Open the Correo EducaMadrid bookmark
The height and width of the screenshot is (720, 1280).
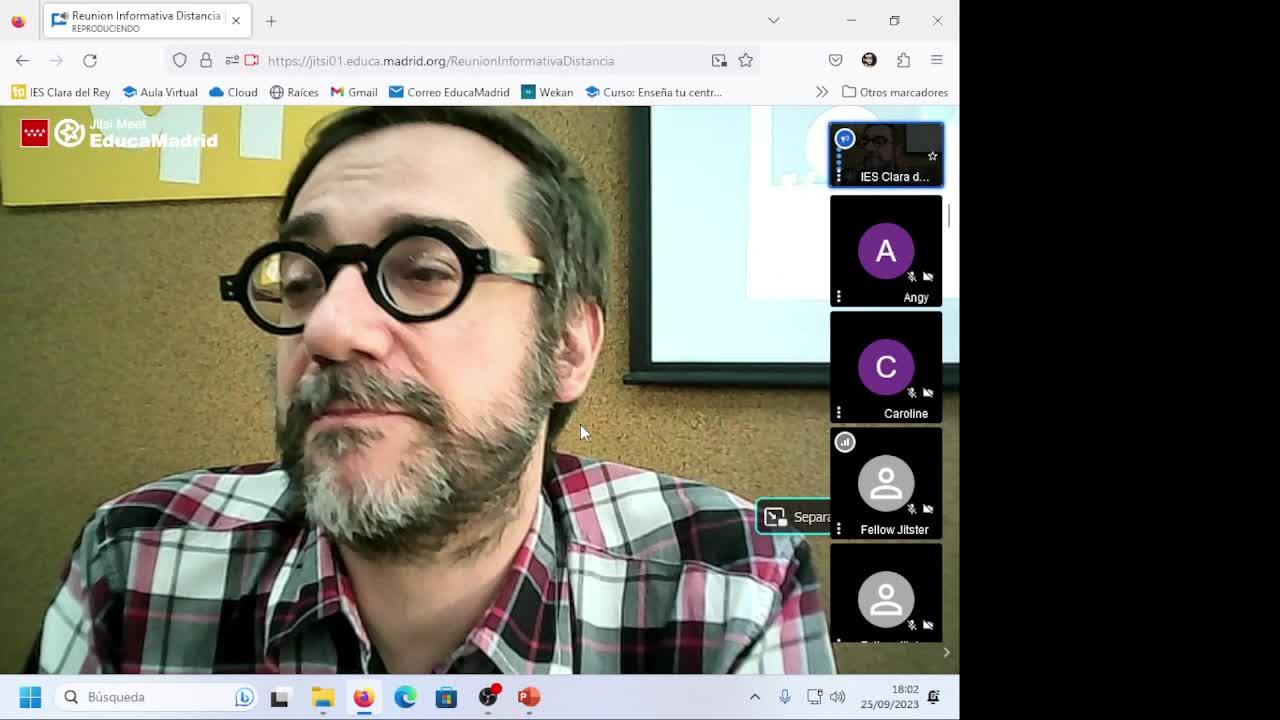449,92
